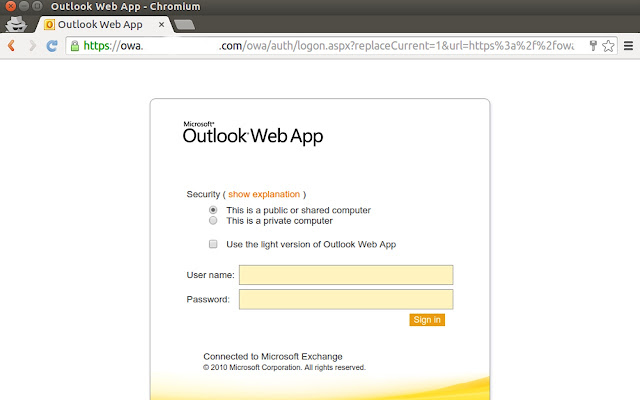Screen dimensions: 640x400
Task: Click the Outlook Web App logo text
Action: [253, 133]
